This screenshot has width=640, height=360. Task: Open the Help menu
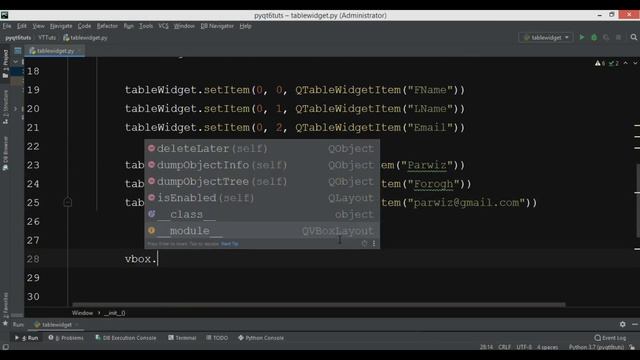245,26
